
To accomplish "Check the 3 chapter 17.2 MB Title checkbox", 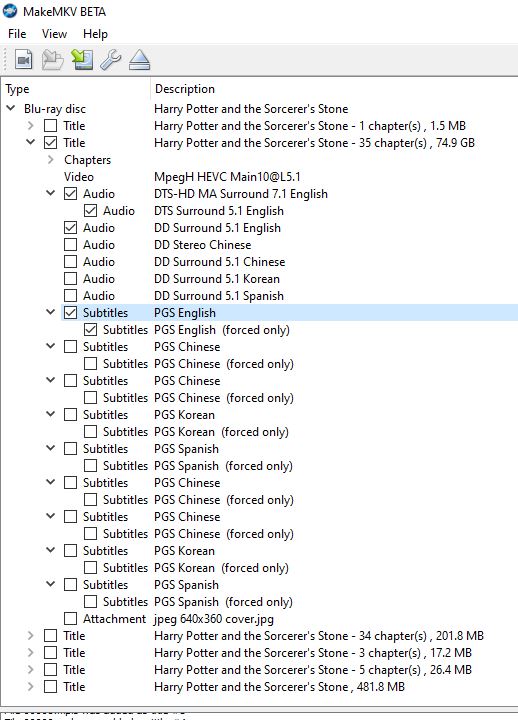I will [51, 652].
